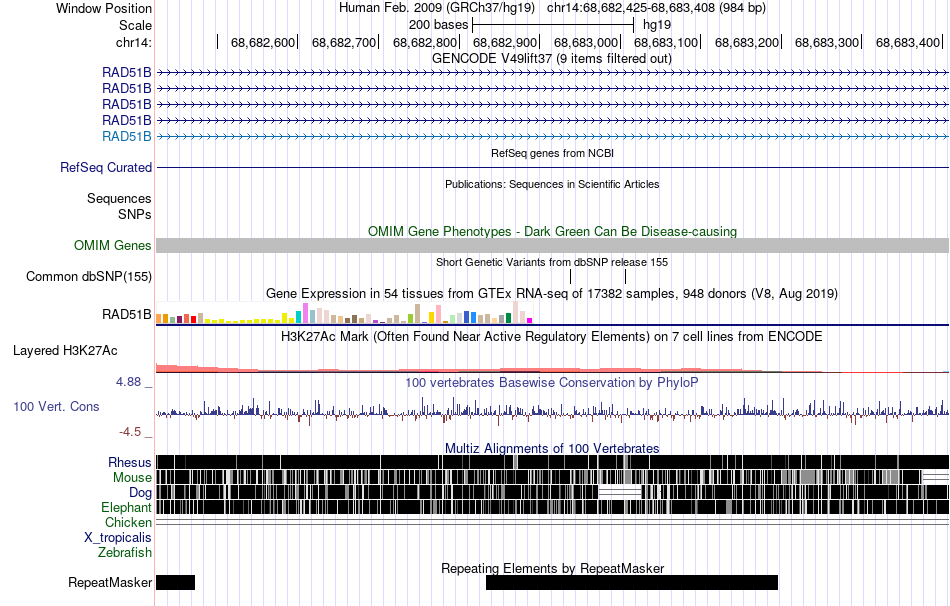Click the position text chr14:68,682,425-68,683,408 (984 bp)
950x606 pixels.
[x=656, y=8]
